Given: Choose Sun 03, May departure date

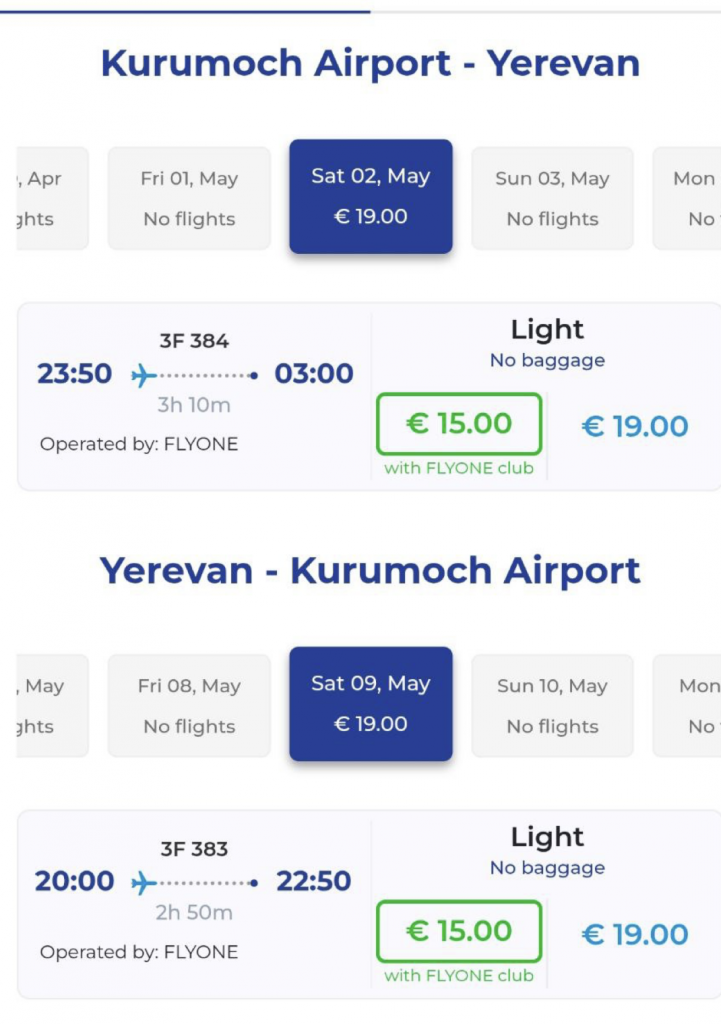Looking at the screenshot, I should 552,198.
